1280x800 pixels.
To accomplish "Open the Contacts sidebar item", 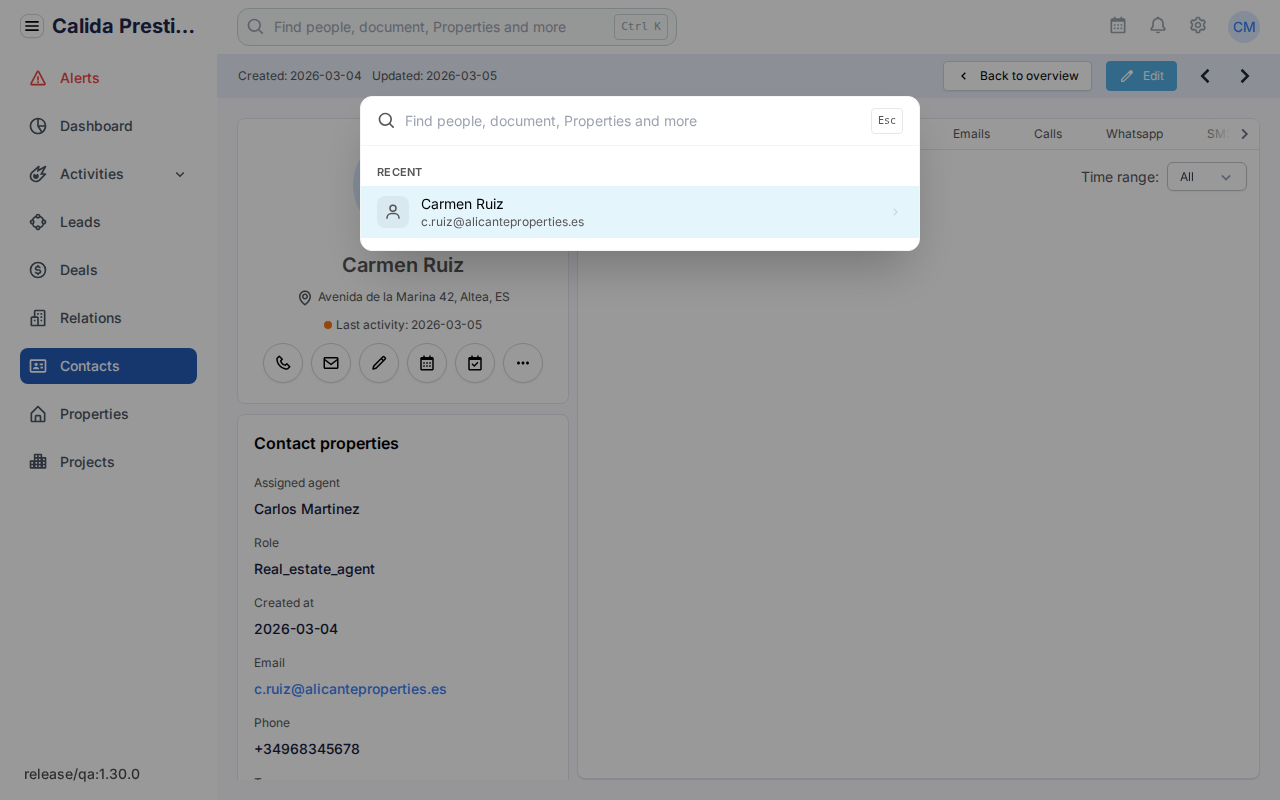I will [x=108, y=366].
